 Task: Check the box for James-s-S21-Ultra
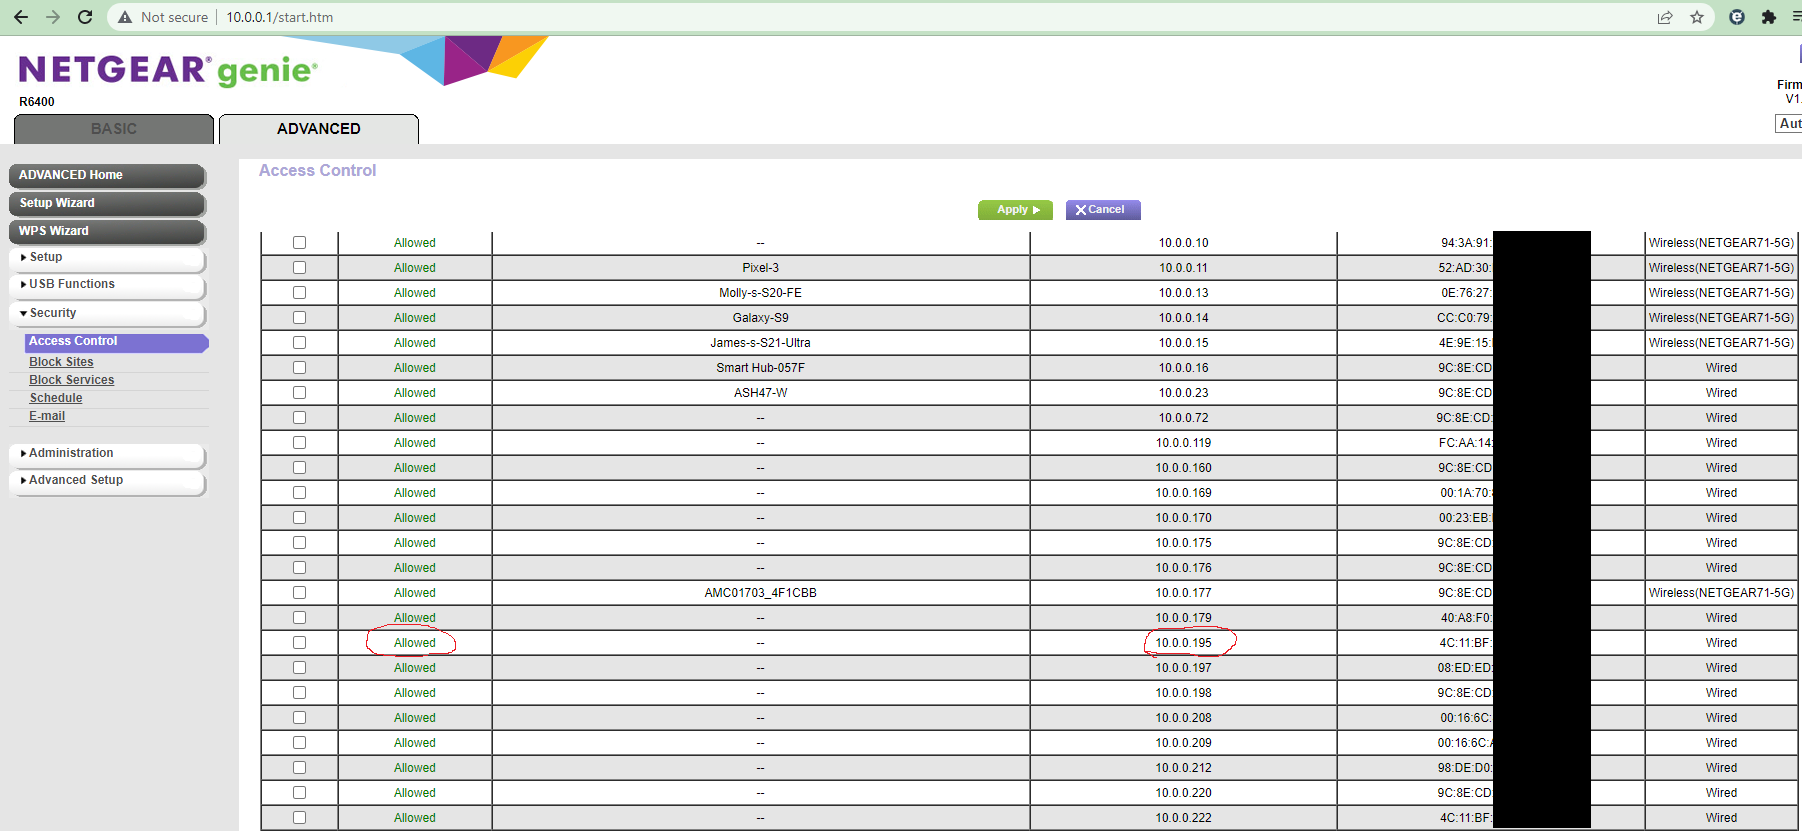[x=299, y=343]
